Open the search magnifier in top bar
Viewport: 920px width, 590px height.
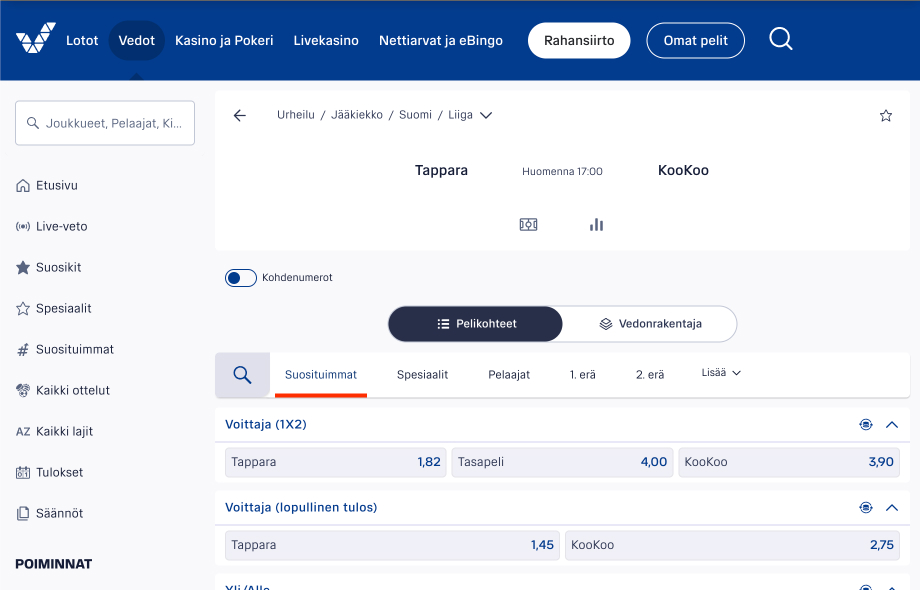[x=780, y=39]
